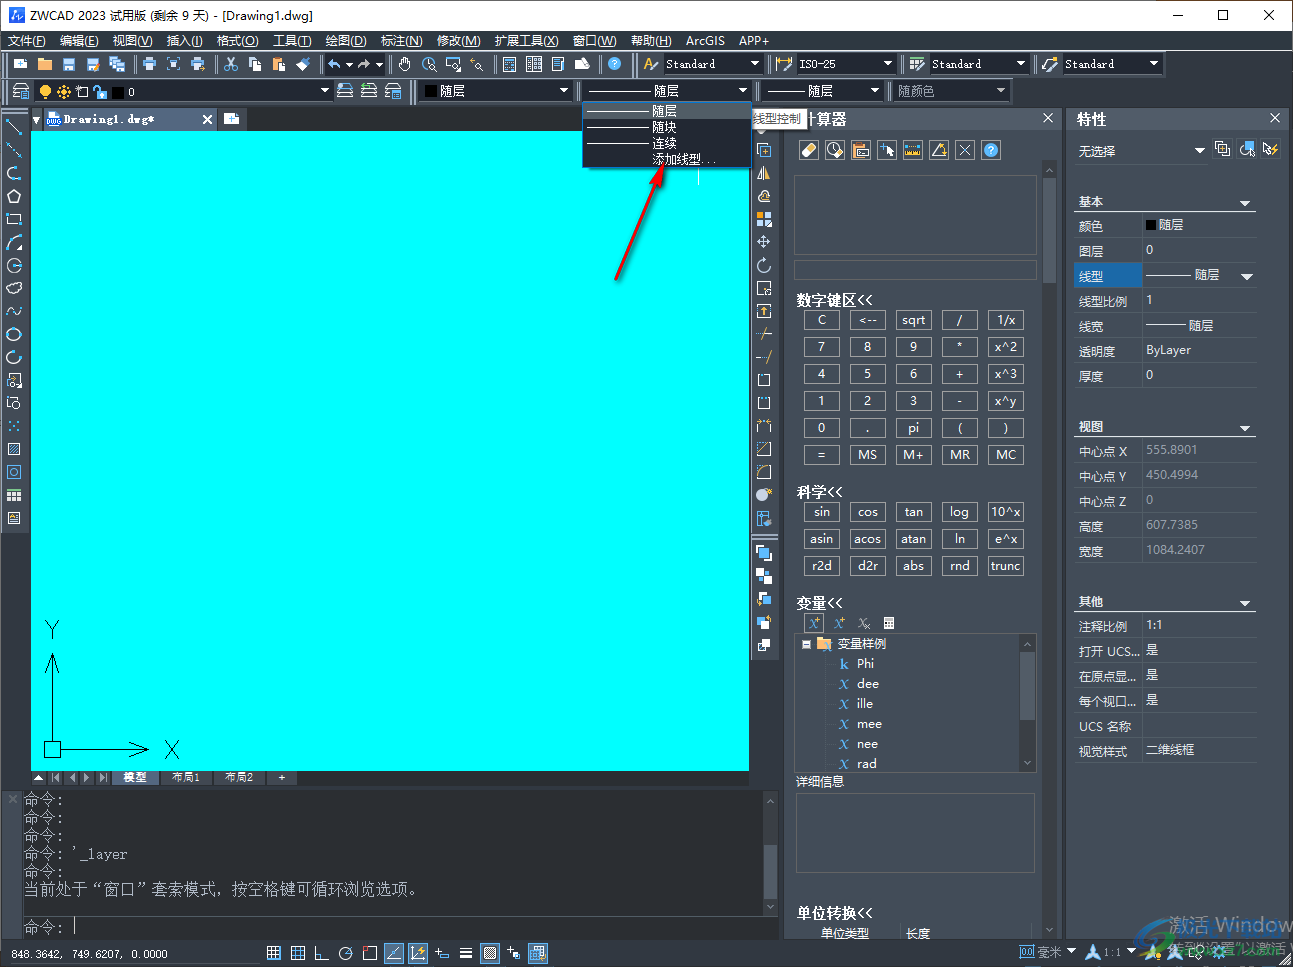Toggle Grid display in status bar

(298, 953)
